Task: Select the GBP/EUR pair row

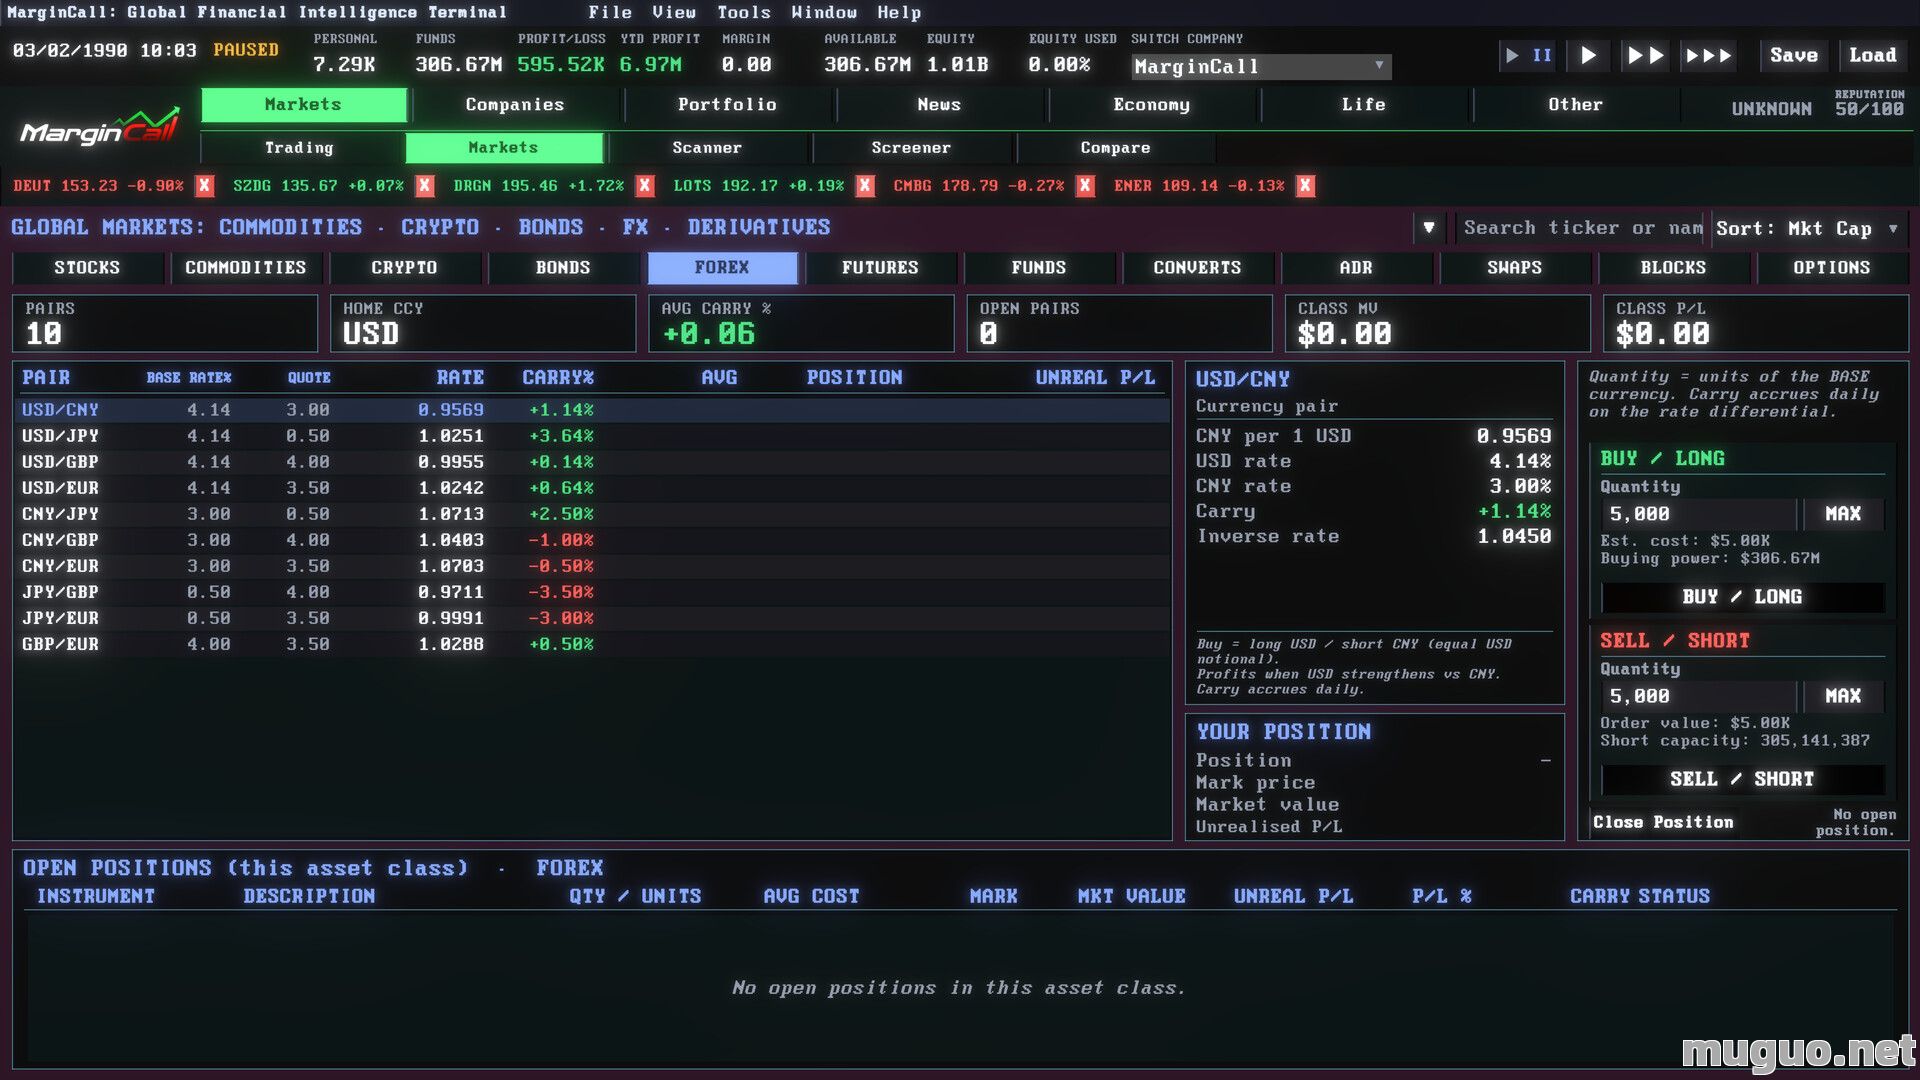Action: [594, 644]
